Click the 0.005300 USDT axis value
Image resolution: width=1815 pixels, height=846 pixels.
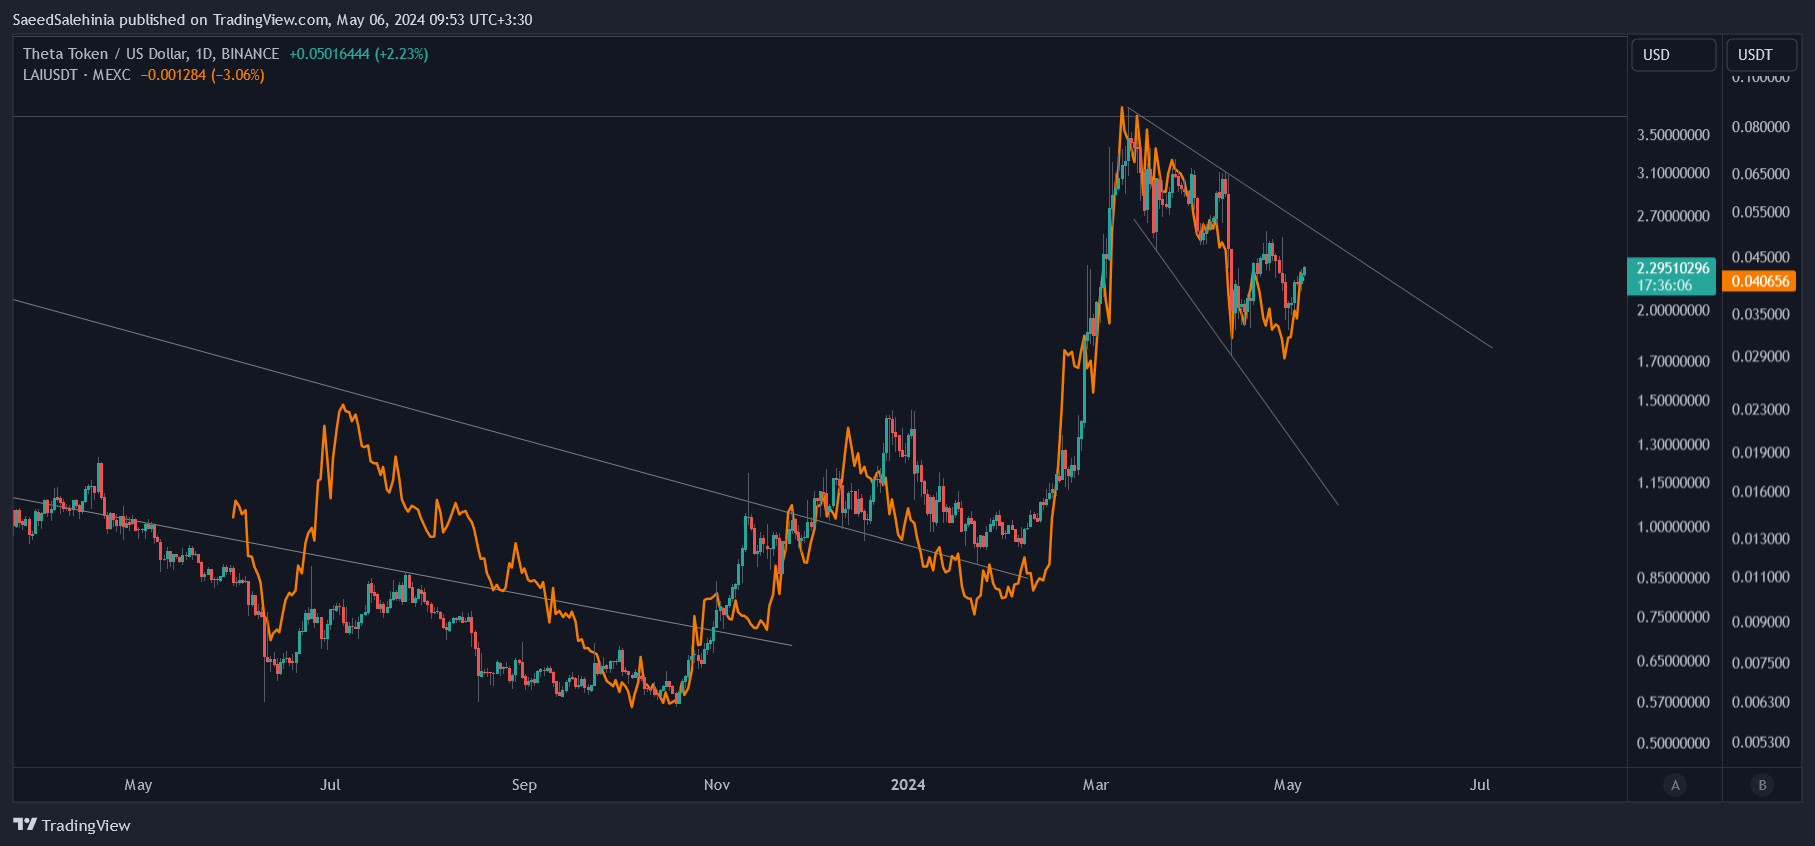coord(1760,742)
